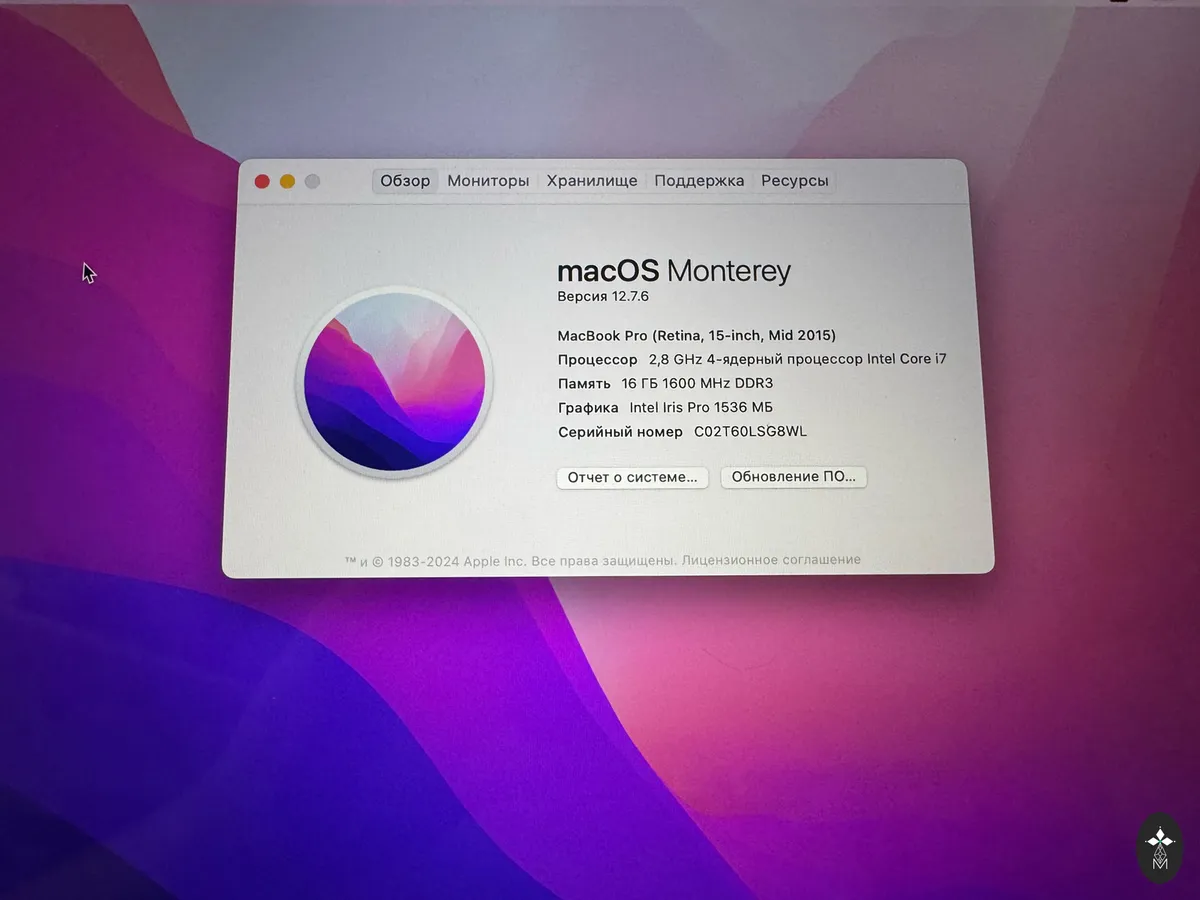Switch to the Обзор tab
This screenshot has height=900, width=1200.
[x=405, y=181]
